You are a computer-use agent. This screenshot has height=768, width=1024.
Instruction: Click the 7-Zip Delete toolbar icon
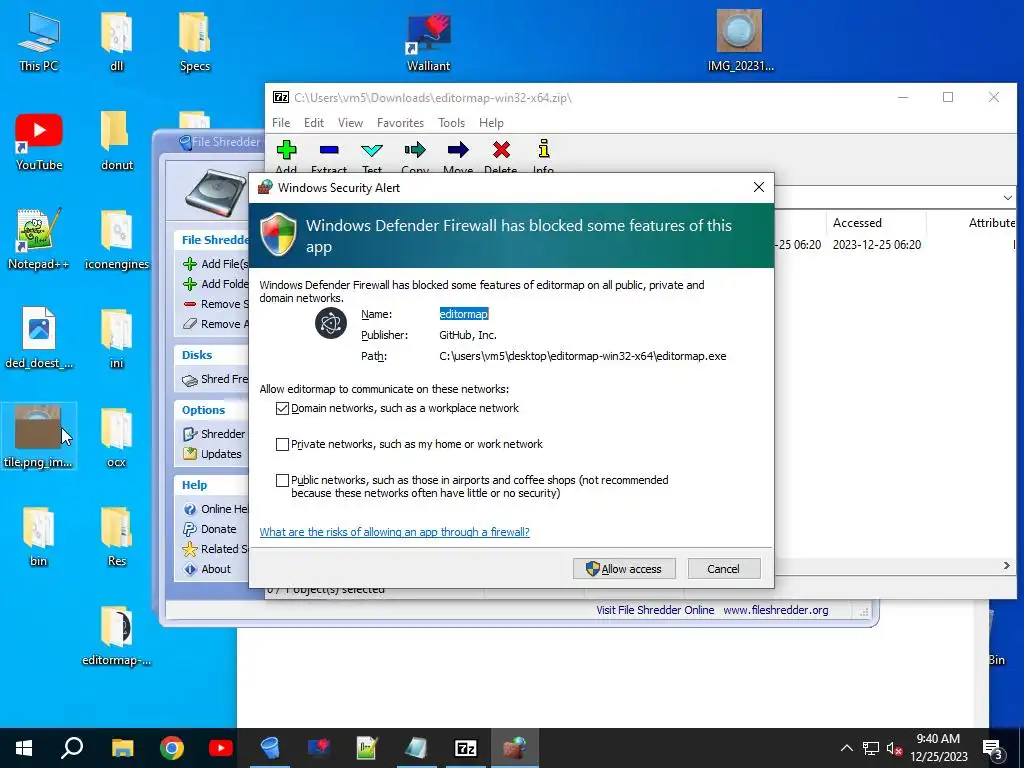pos(501,151)
